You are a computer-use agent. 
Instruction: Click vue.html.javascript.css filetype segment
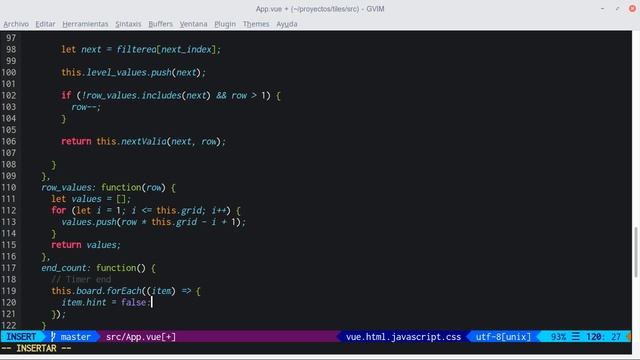click(x=403, y=337)
